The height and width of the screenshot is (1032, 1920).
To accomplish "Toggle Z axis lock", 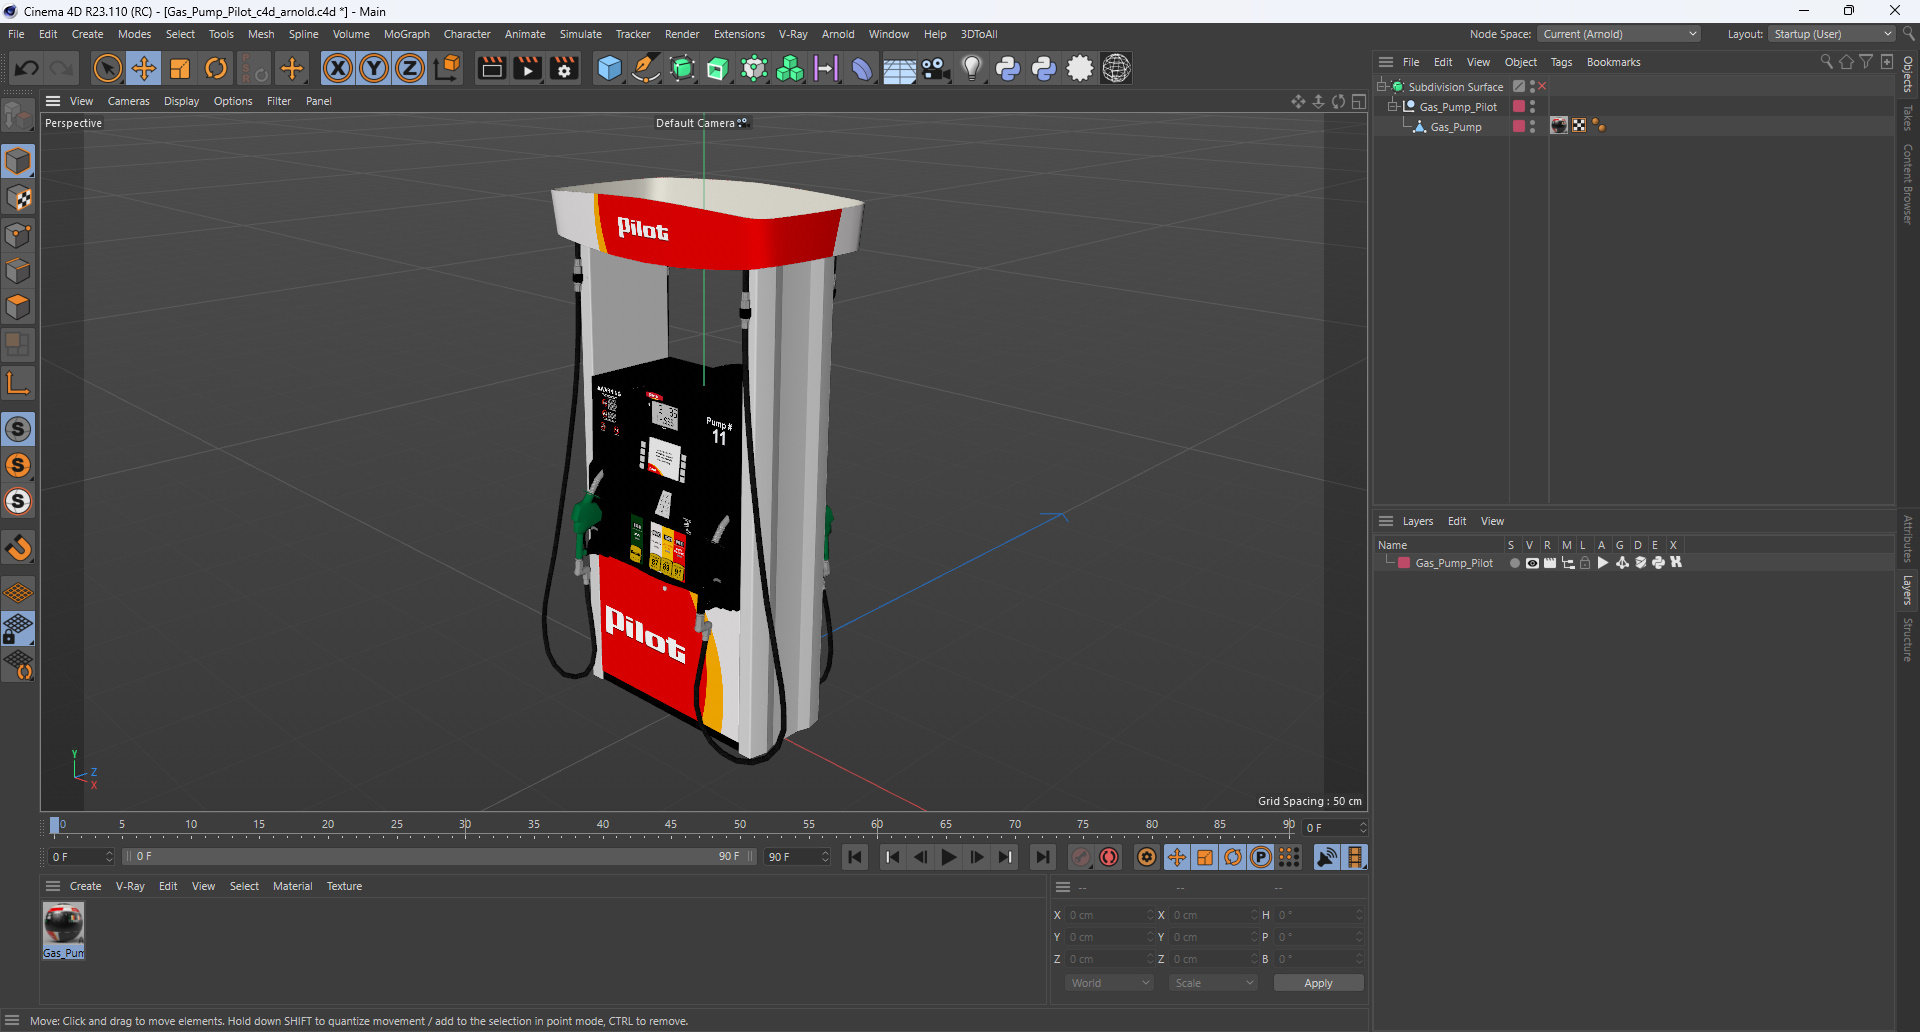I will 410,68.
